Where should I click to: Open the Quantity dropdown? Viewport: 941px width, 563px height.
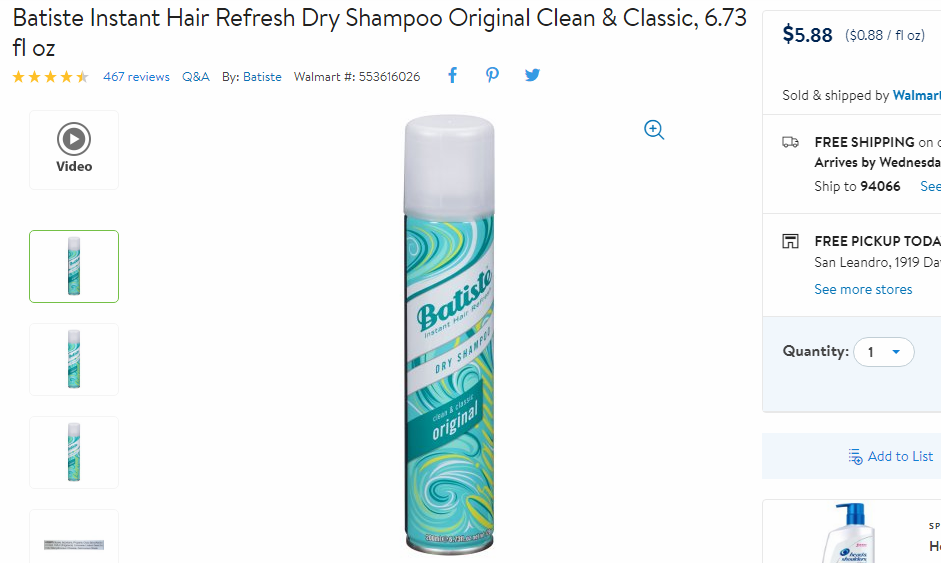point(883,352)
